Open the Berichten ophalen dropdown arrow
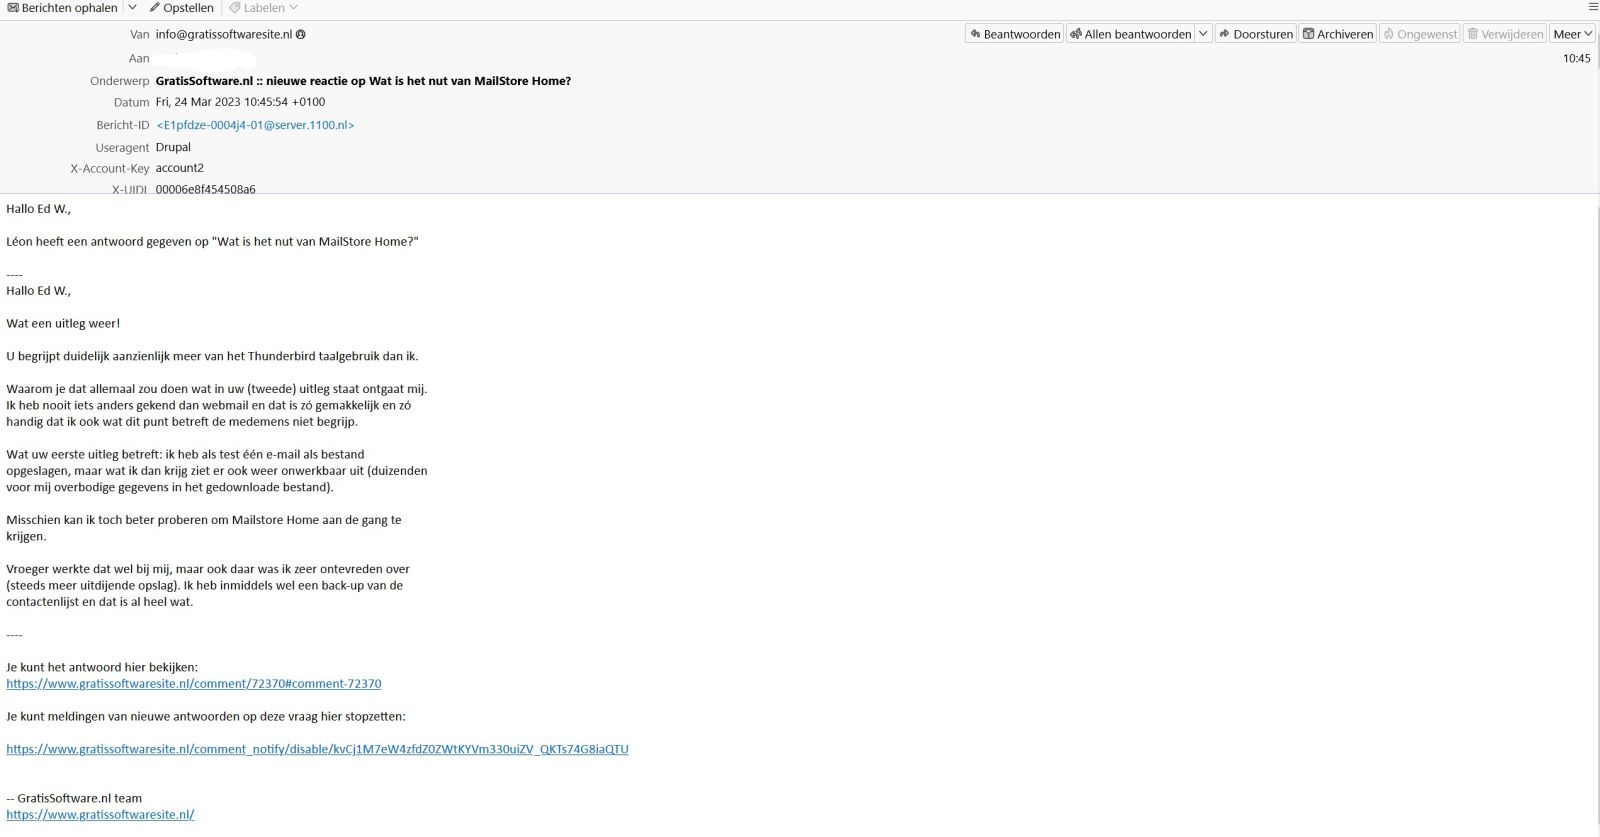This screenshot has height=837, width=1600. (x=132, y=8)
